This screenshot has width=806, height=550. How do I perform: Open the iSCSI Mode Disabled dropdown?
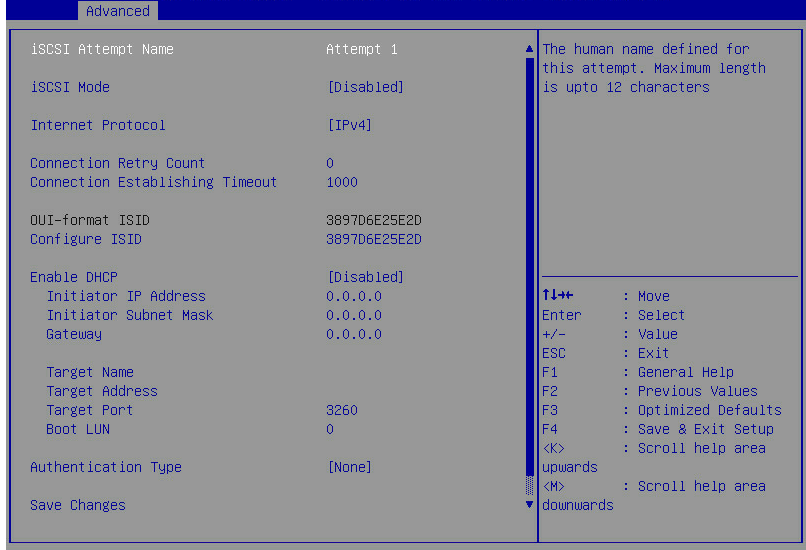tap(365, 87)
